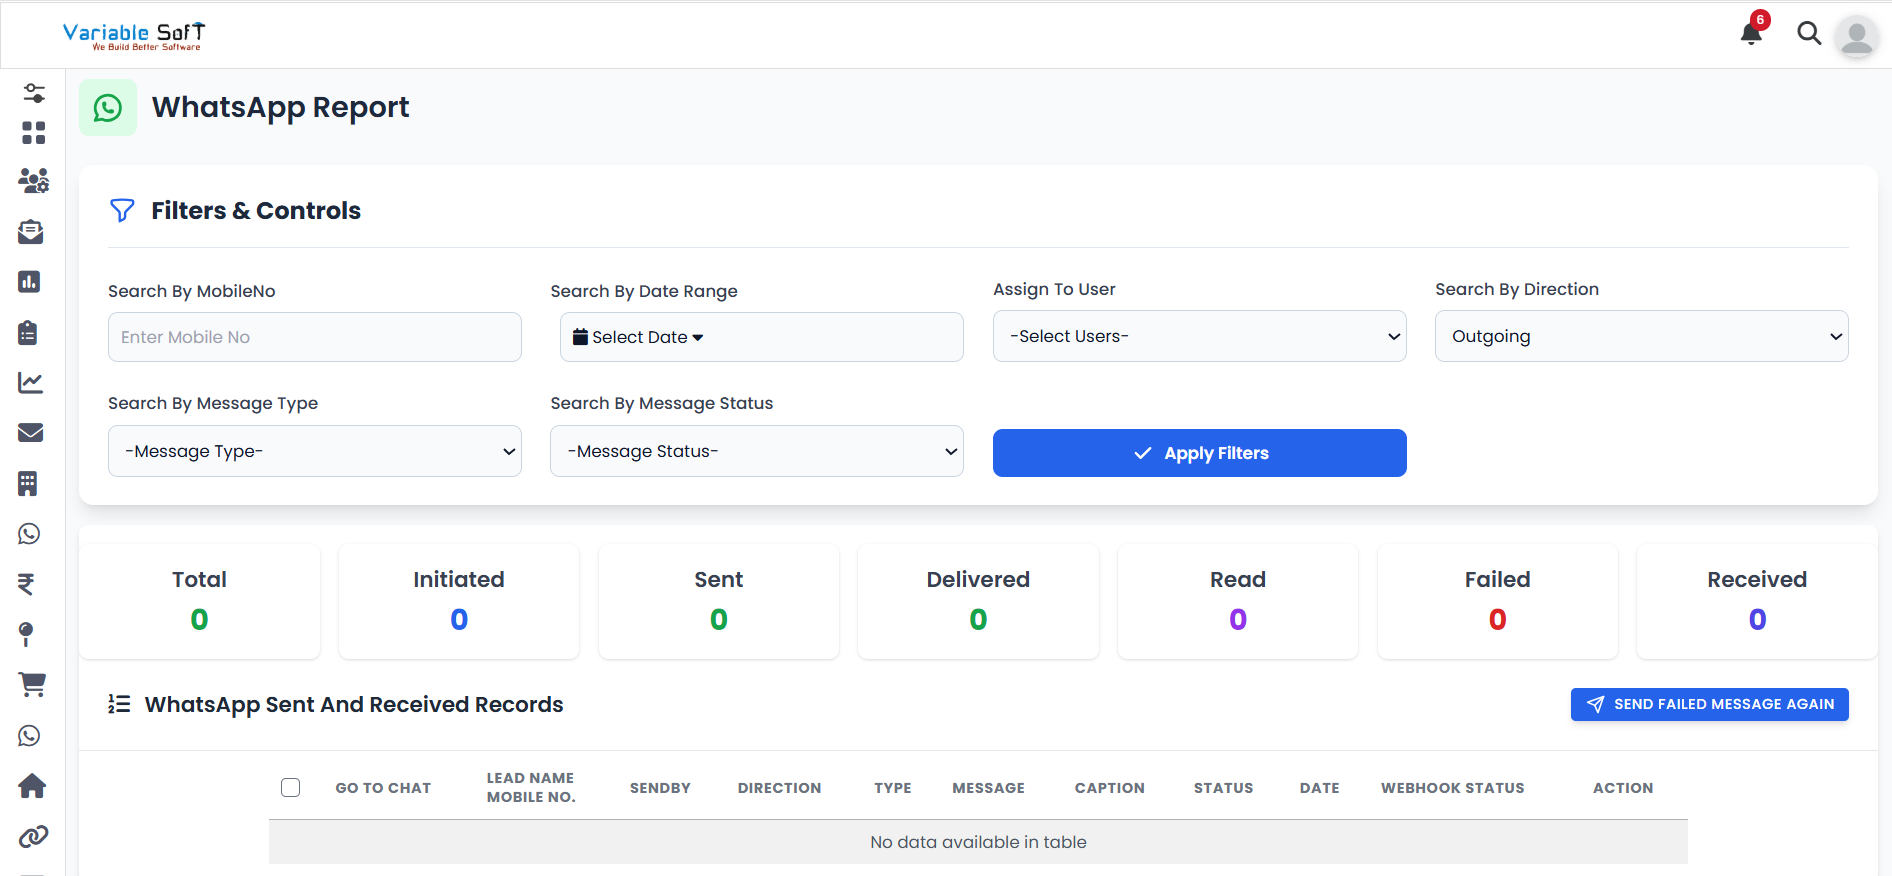The height and width of the screenshot is (876, 1892).
Task: Click the rupee payments sidebar icon
Action: [27, 584]
